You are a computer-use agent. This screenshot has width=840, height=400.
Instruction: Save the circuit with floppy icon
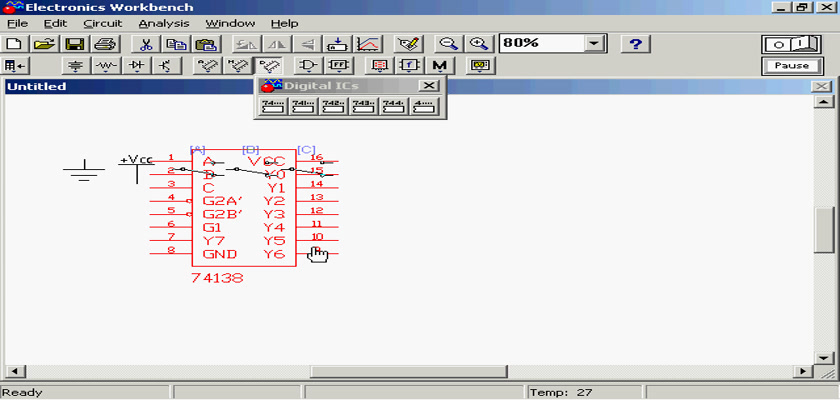[74, 44]
